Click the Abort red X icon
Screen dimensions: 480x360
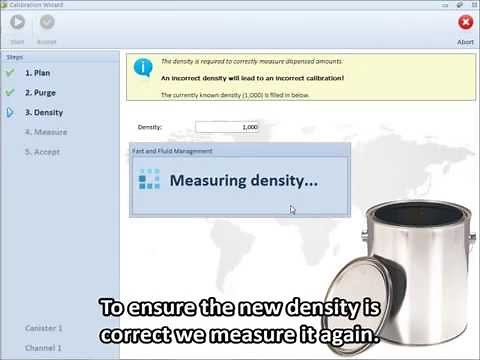[x=466, y=23]
